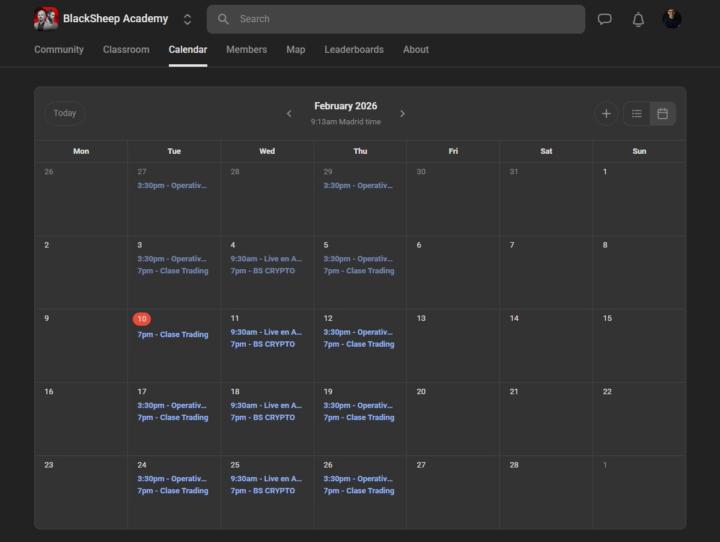This screenshot has width=720, height=542.
Task: Open Feb 26 7pm Clase Trading event
Action: click(x=359, y=491)
